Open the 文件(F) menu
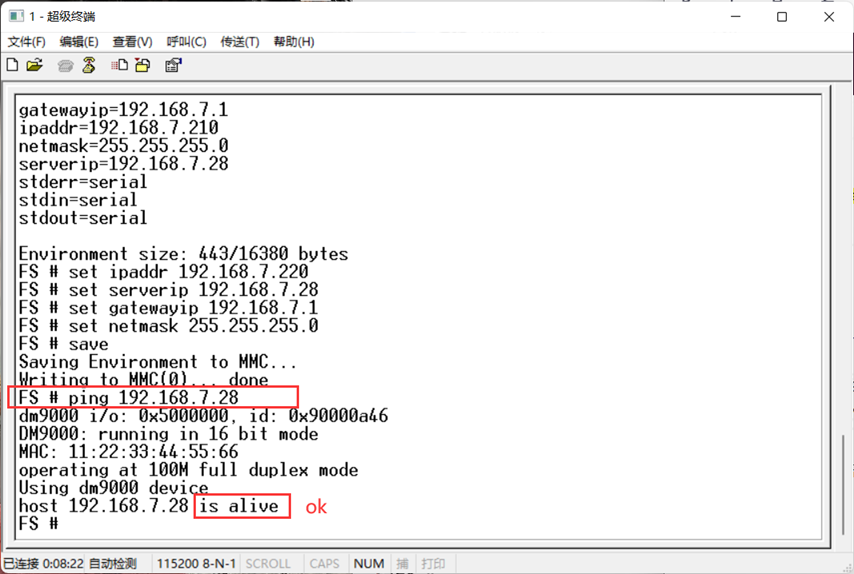Screen dimensions: 854x574 pyautogui.click(x=26, y=42)
